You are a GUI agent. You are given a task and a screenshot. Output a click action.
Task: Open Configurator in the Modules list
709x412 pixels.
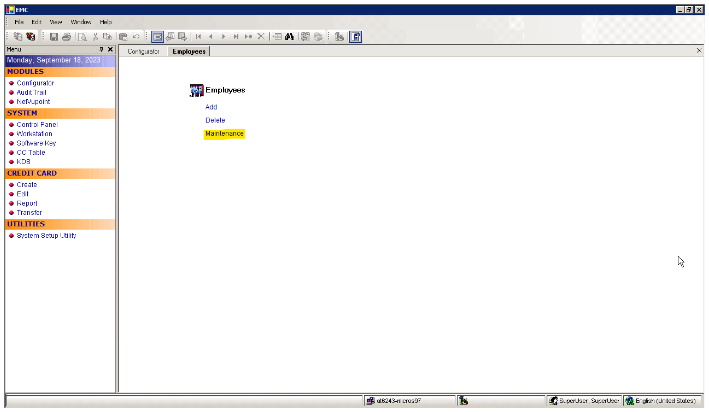[x=35, y=83]
